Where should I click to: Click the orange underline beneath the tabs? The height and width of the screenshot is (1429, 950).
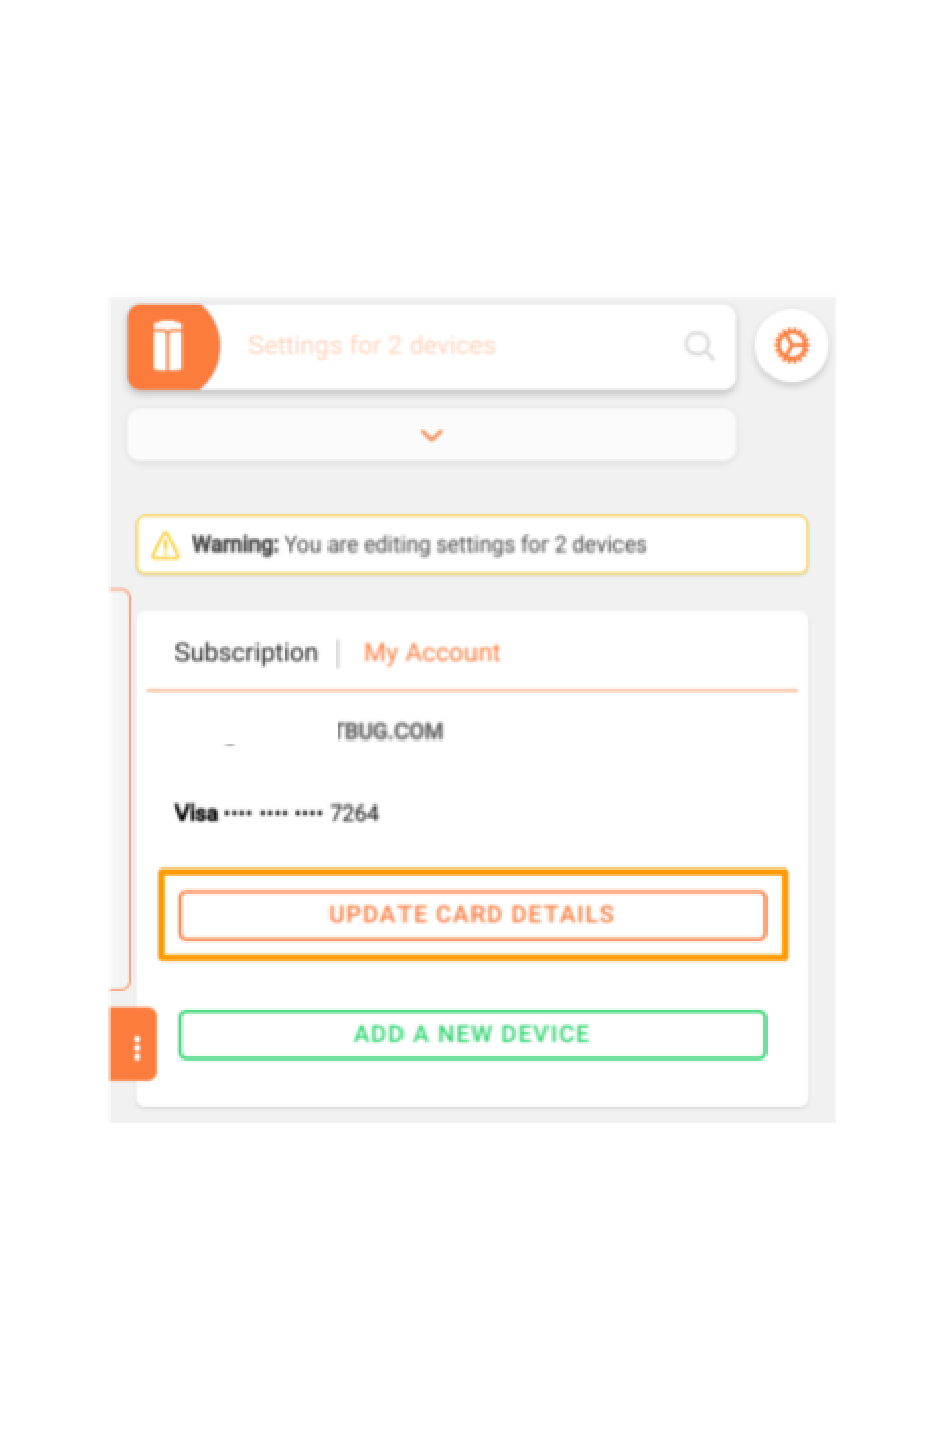[472, 690]
